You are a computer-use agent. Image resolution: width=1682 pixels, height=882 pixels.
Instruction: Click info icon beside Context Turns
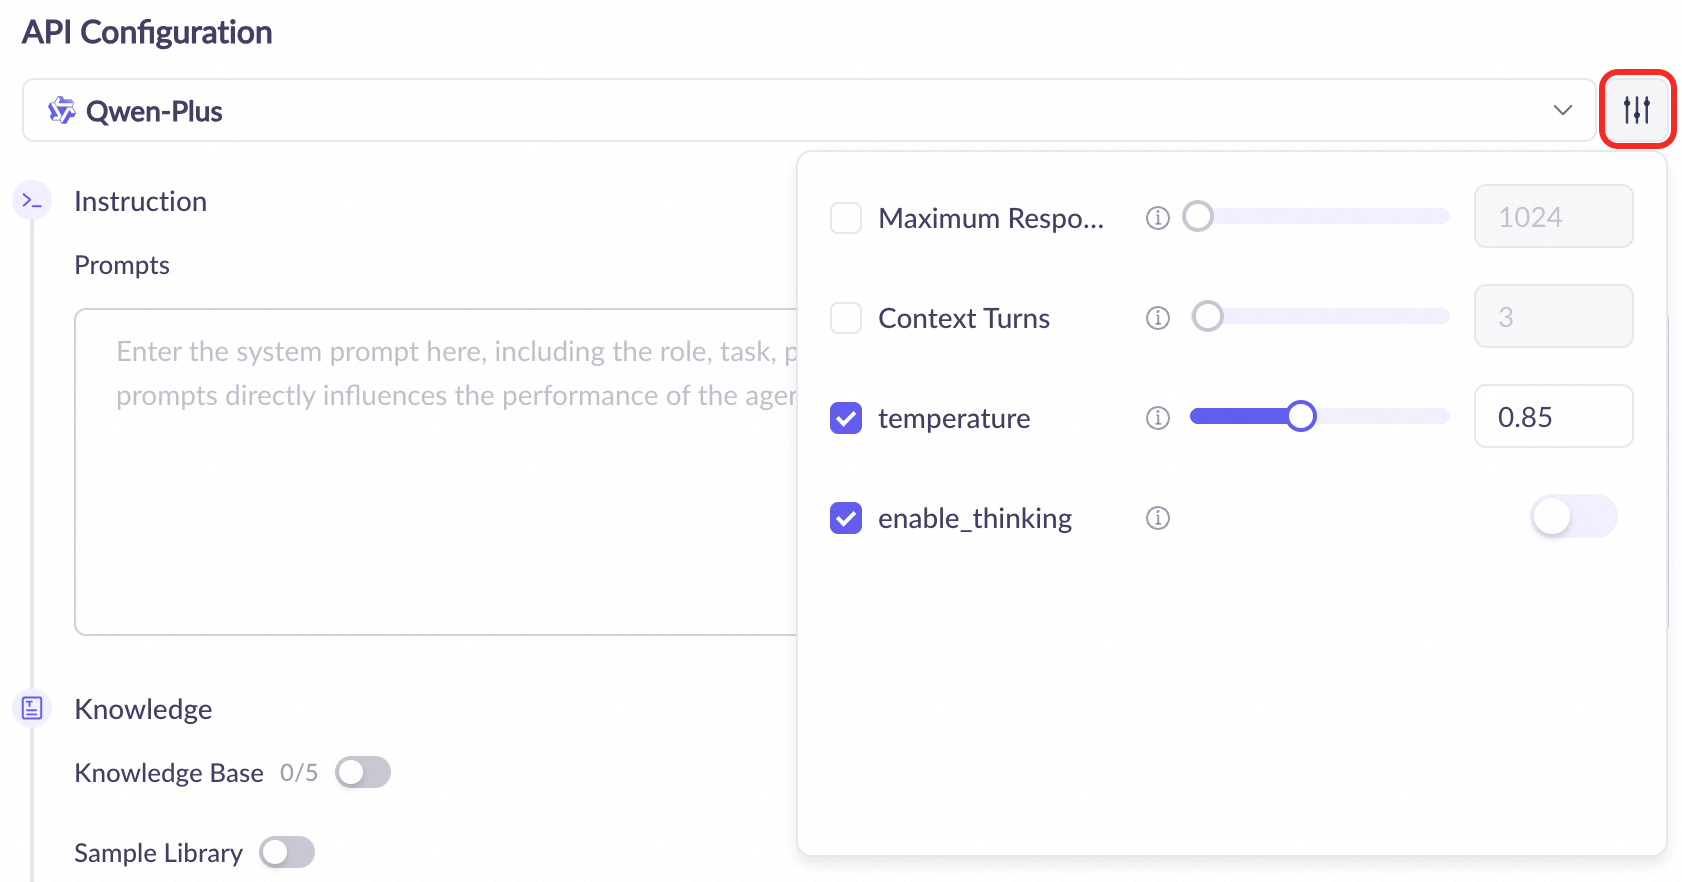1157,318
